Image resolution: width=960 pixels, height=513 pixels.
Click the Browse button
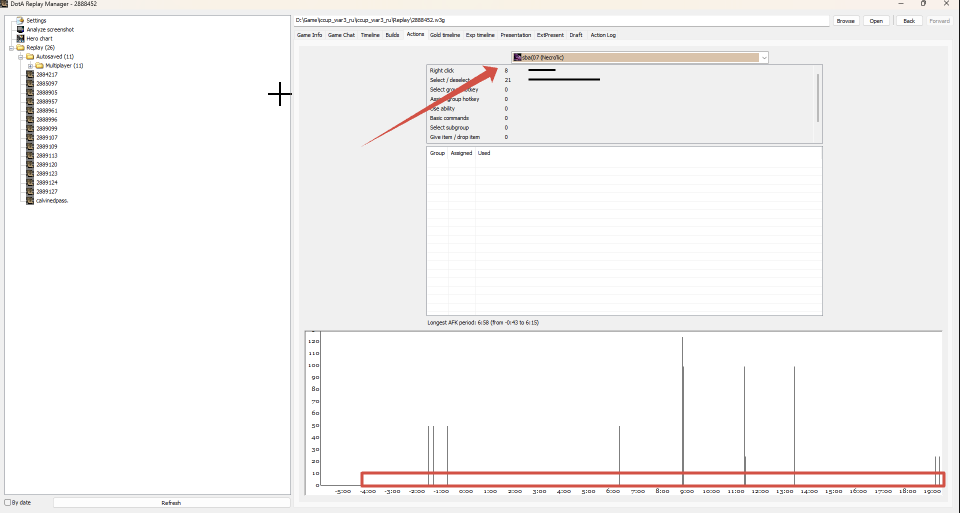[x=846, y=21]
